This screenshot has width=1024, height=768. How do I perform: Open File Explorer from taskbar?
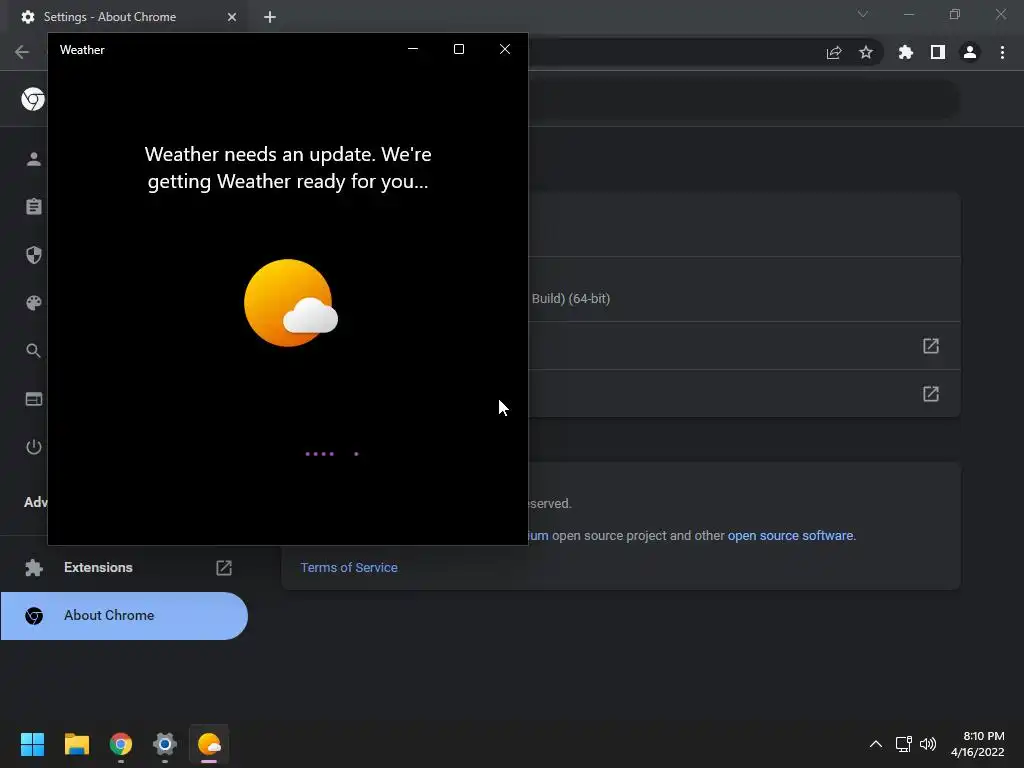pyautogui.click(x=76, y=744)
